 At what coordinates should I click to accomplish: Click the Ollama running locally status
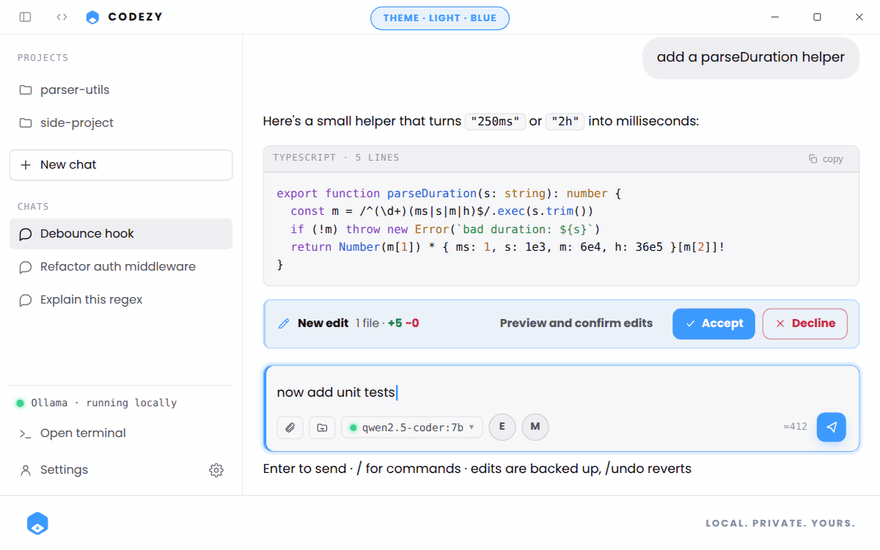point(97,403)
